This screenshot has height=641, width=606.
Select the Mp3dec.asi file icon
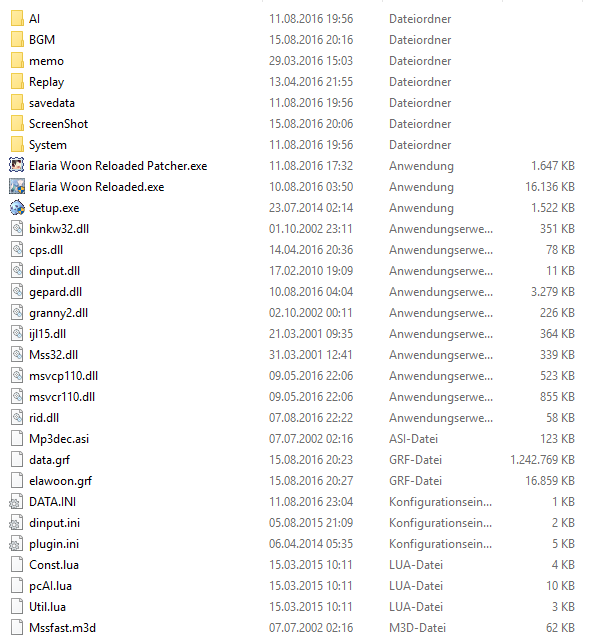pyautogui.click(x=17, y=439)
